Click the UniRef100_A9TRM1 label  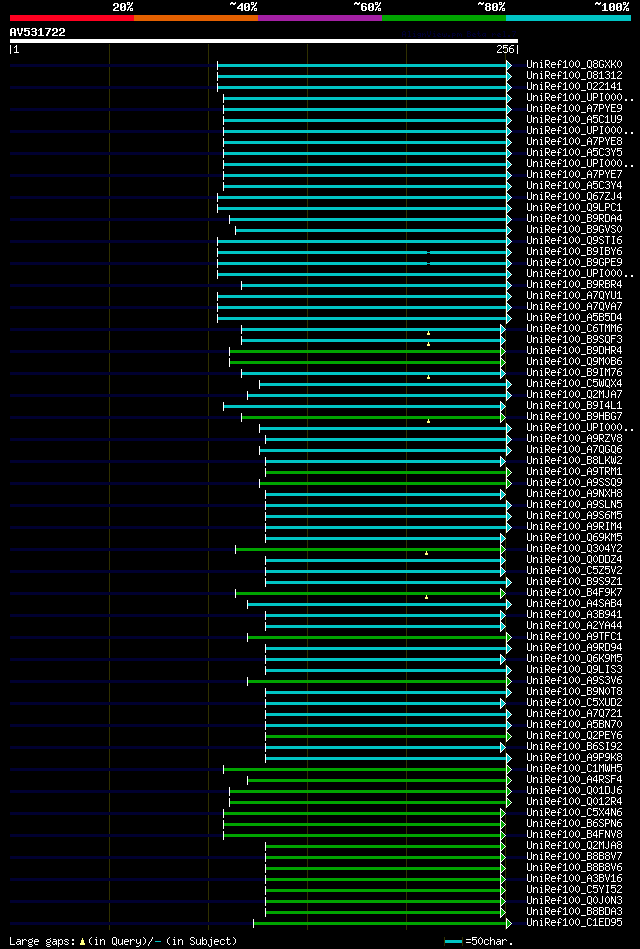(x=574, y=472)
